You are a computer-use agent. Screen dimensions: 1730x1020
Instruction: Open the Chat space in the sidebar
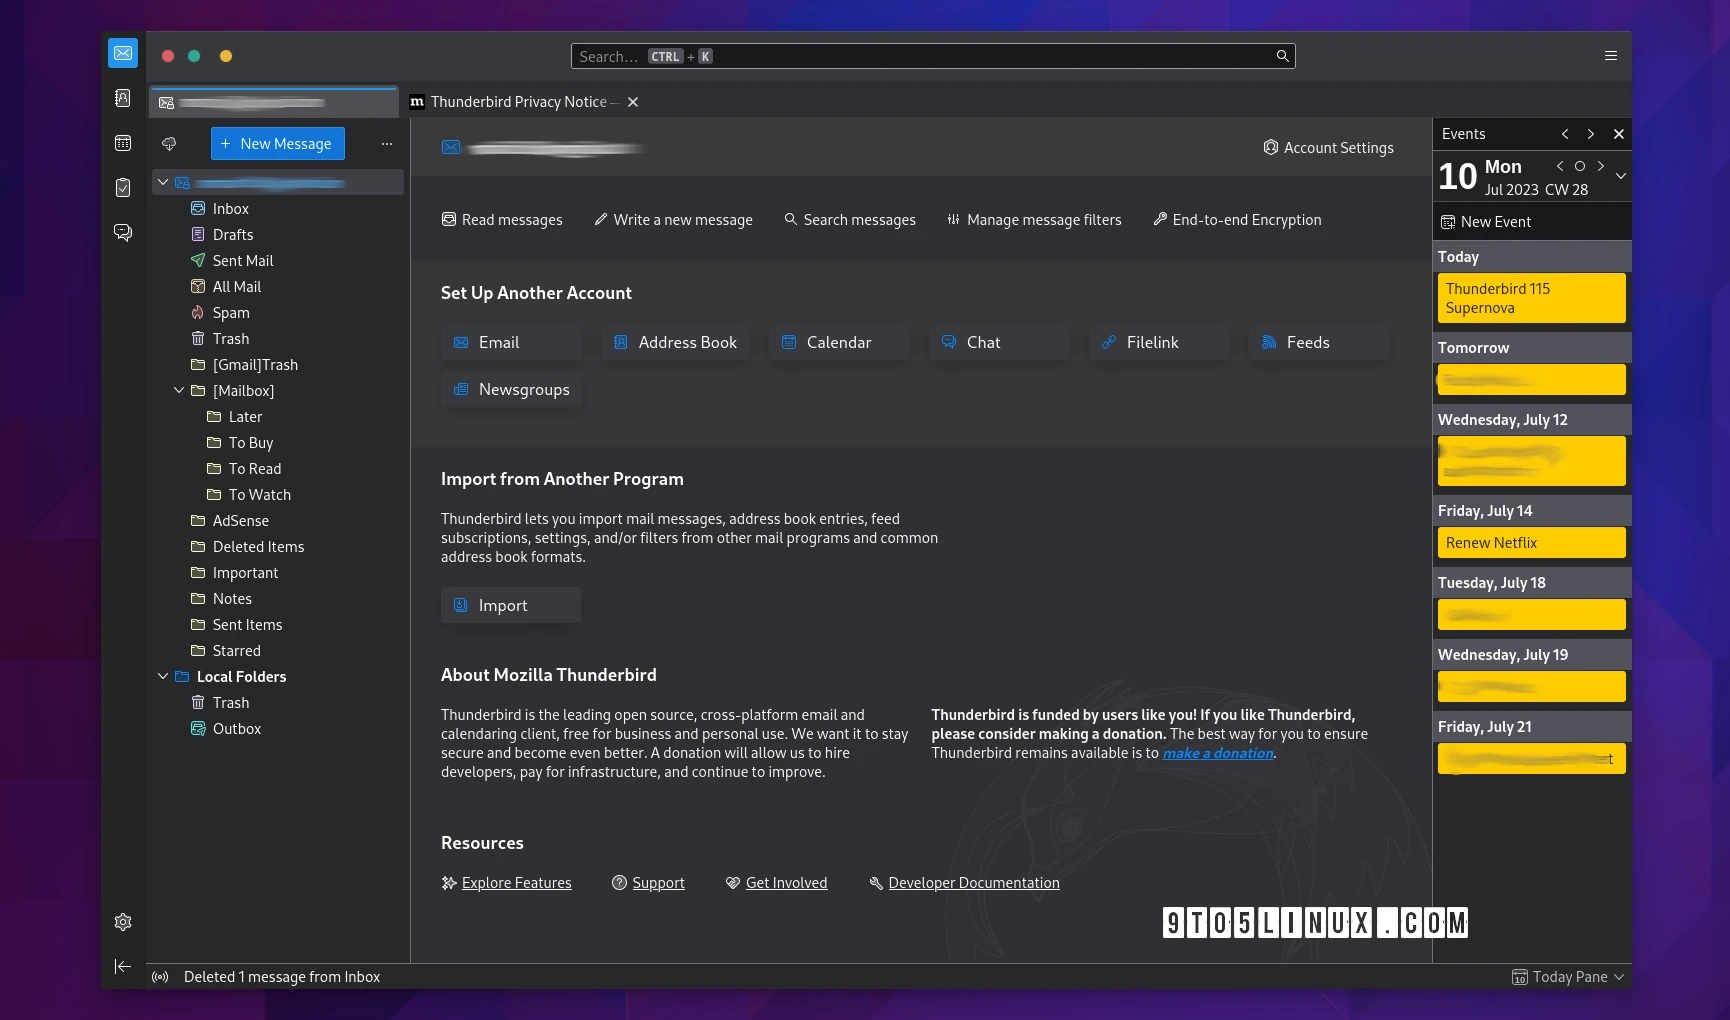click(x=122, y=232)
